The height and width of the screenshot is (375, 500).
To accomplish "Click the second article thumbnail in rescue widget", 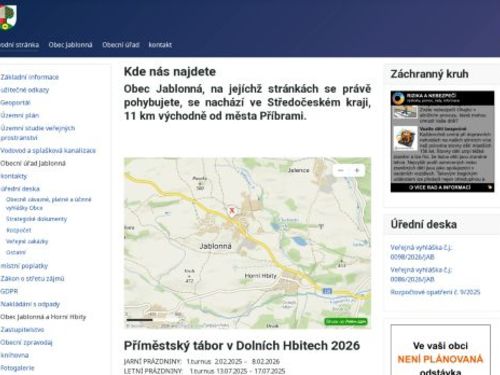I will 405,137.
